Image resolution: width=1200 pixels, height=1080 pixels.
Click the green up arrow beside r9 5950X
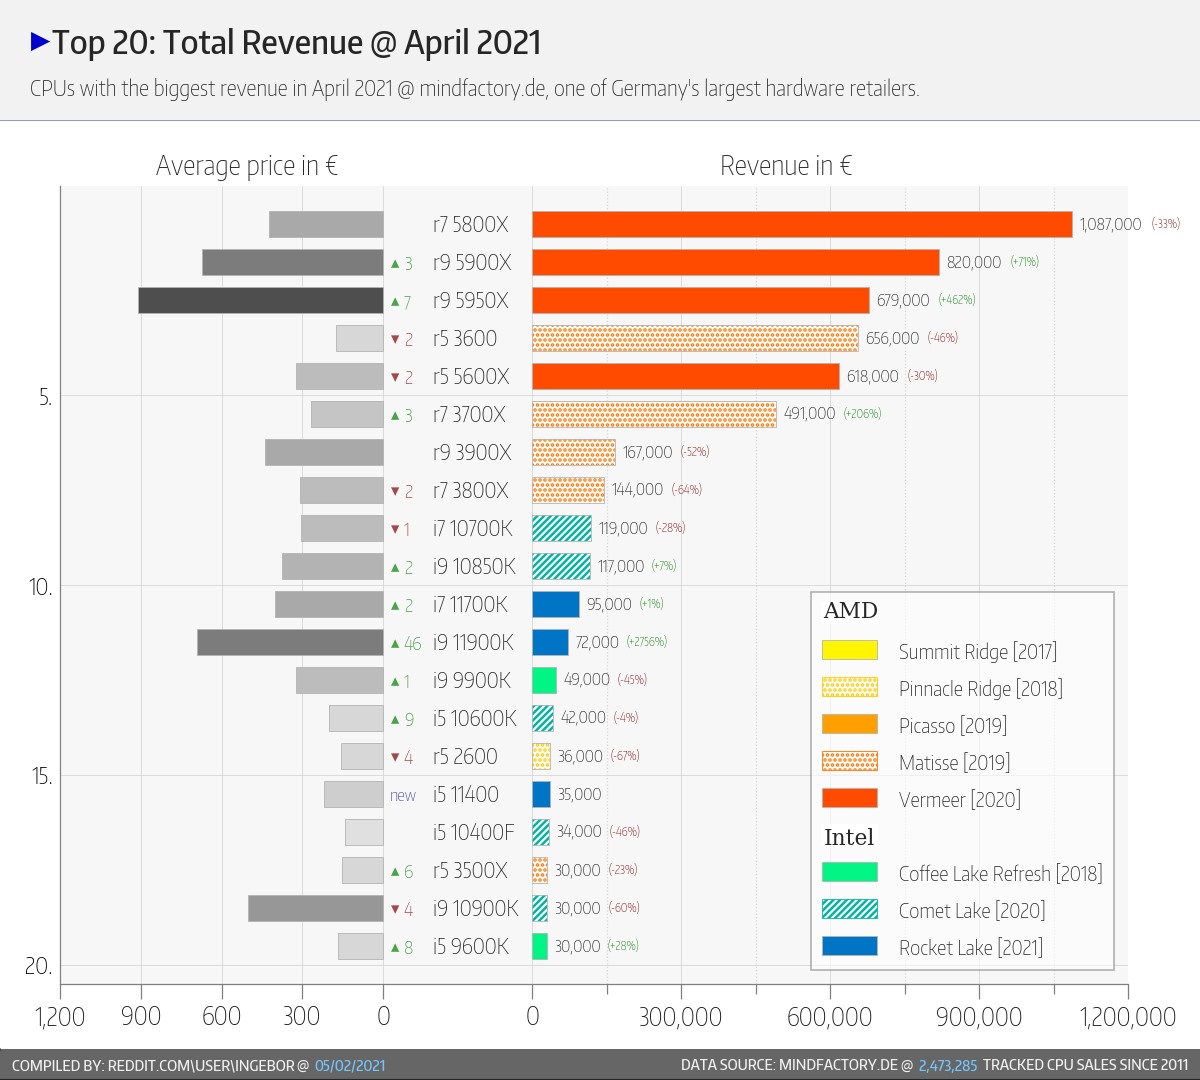tap(395, 302)
